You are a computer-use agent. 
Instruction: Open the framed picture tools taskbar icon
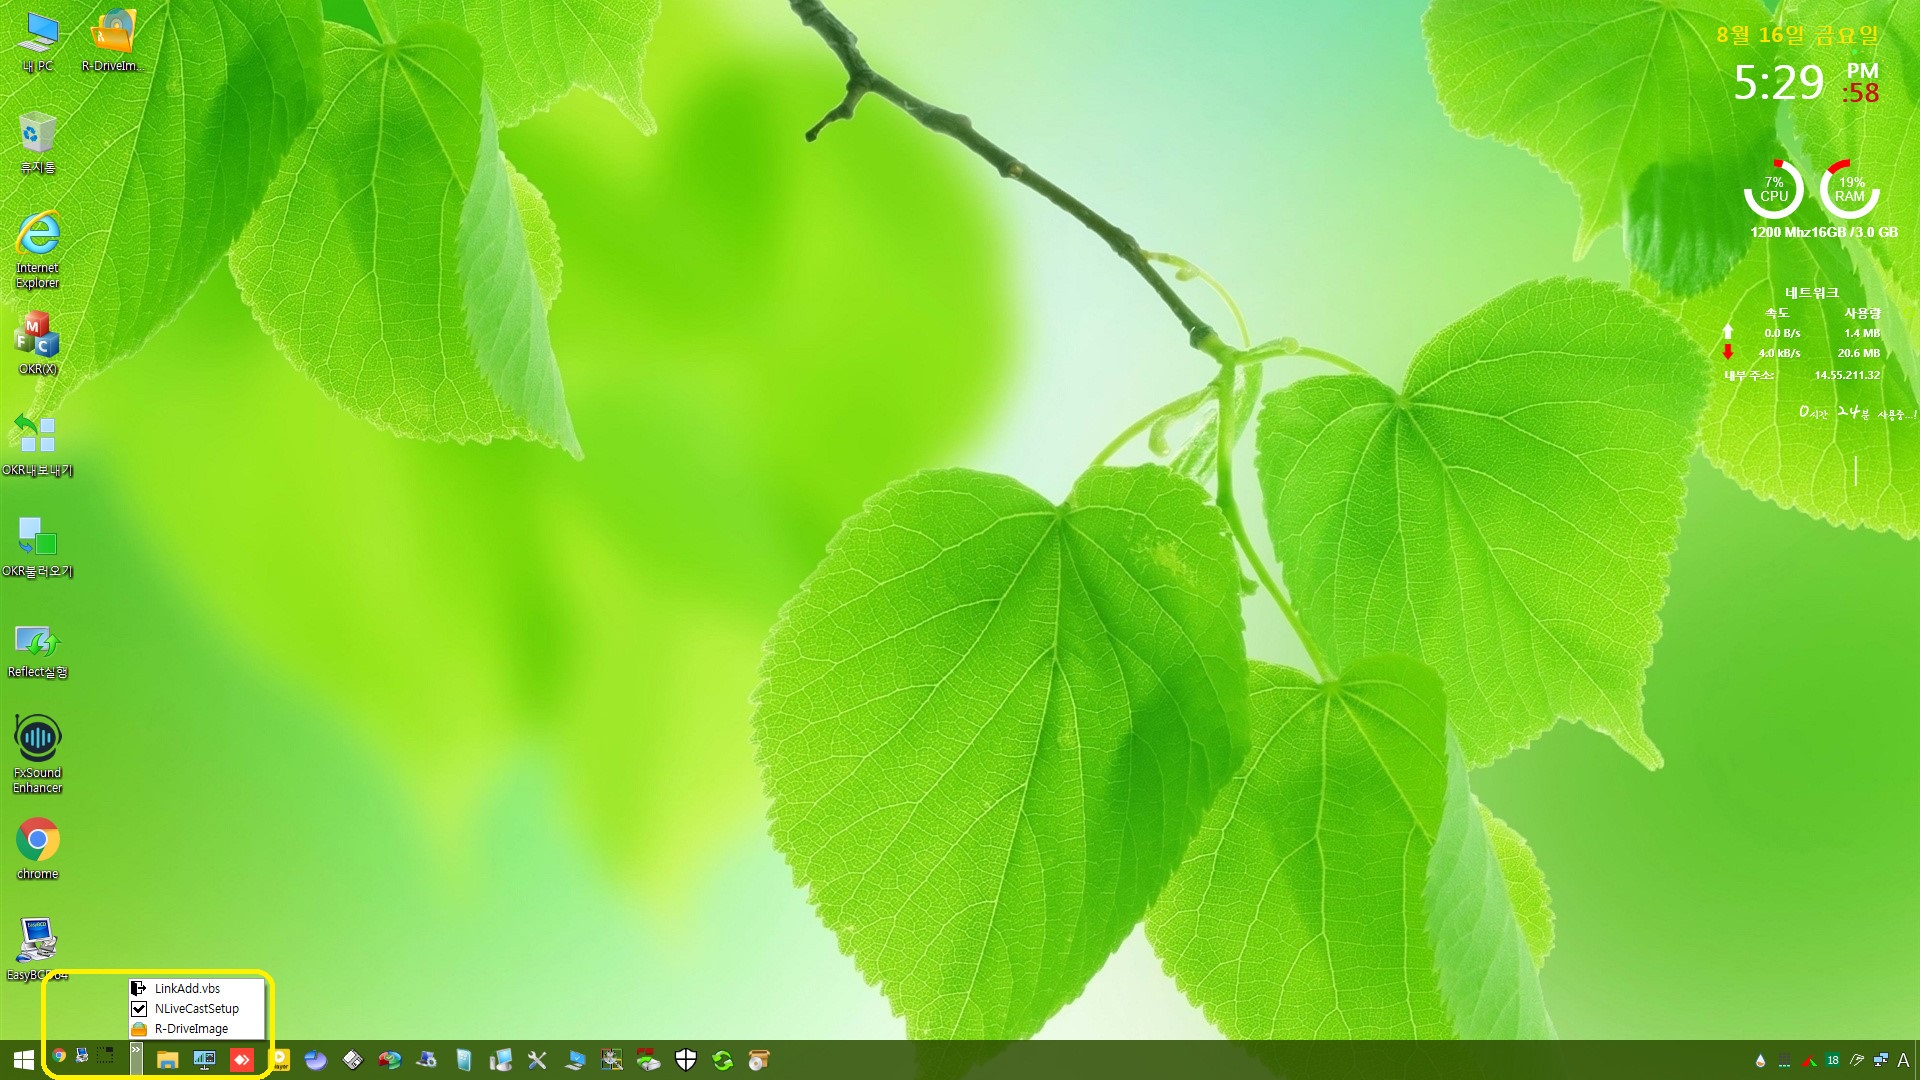pos(612,1060)
